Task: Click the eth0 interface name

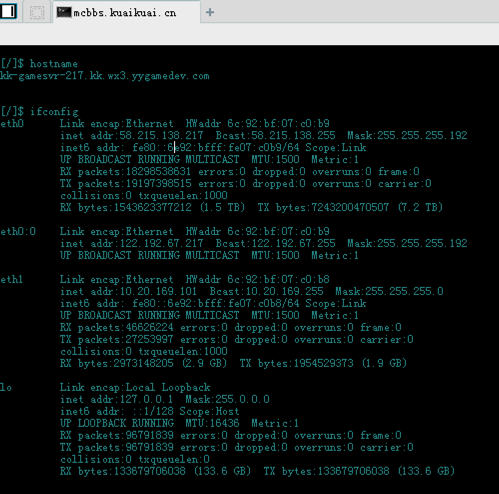Action: tap(12, 124)
